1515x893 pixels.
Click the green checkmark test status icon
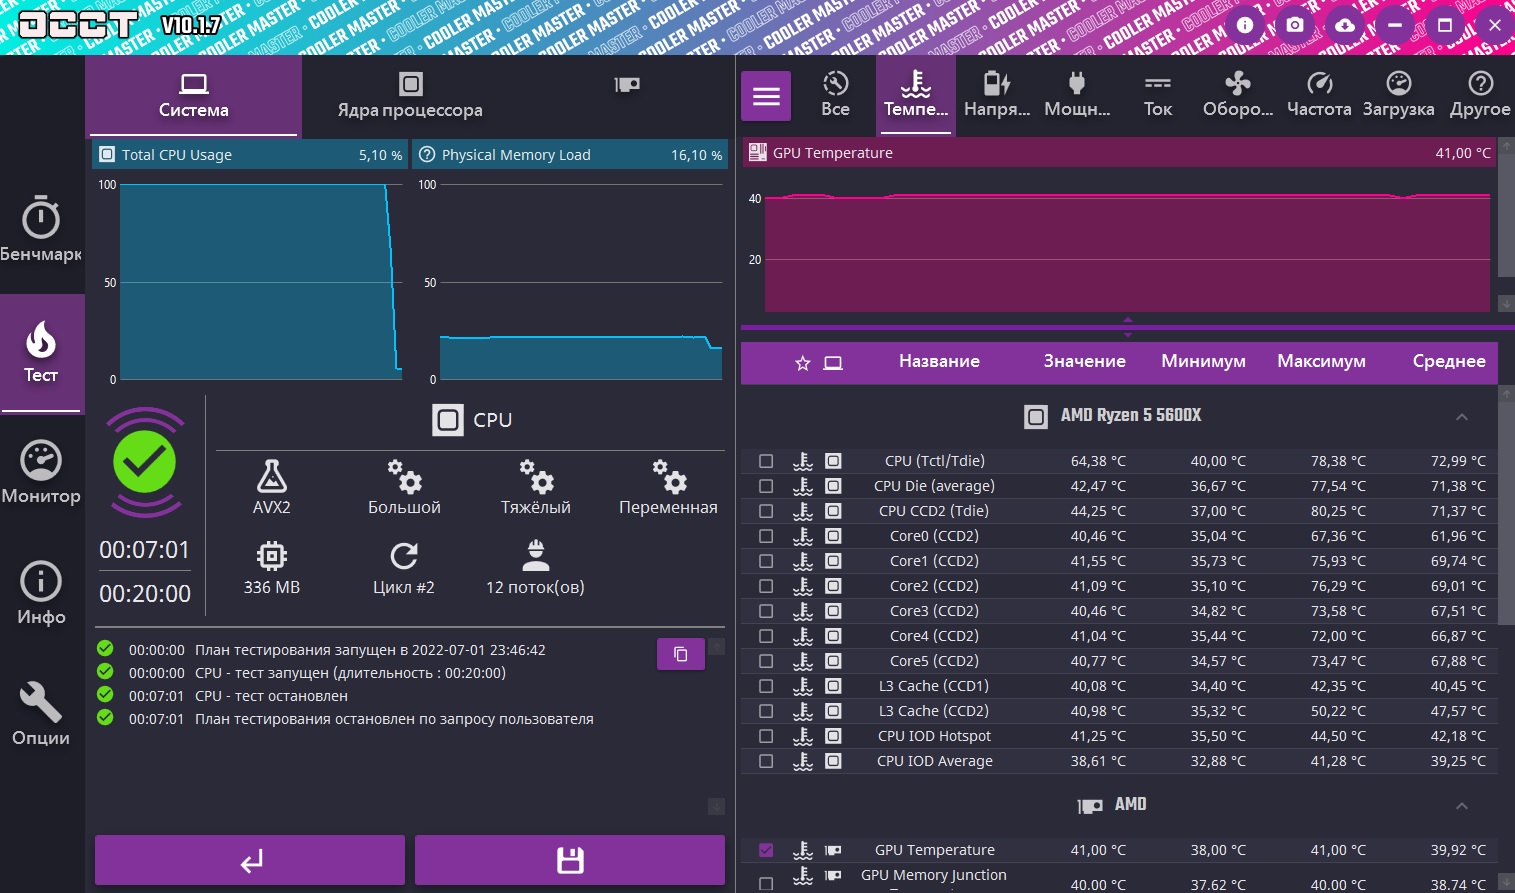(x=145, y=462)
